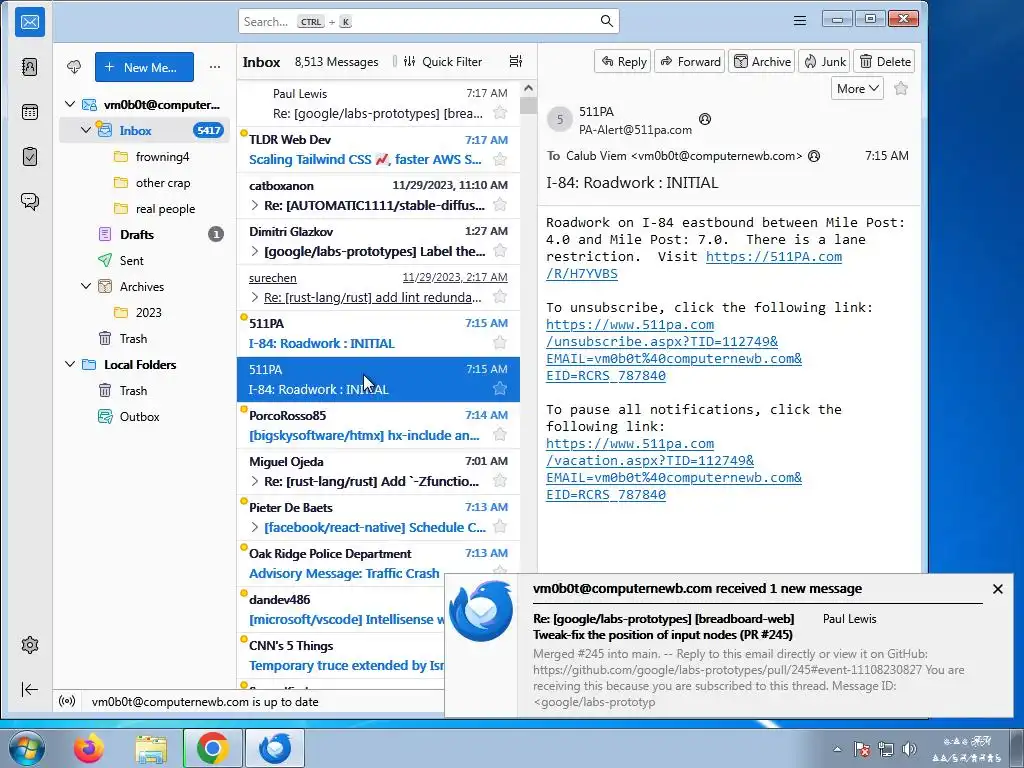Open folder pane options ellipsis
The height and width of the screenshot is (768, 1024).
214,67
